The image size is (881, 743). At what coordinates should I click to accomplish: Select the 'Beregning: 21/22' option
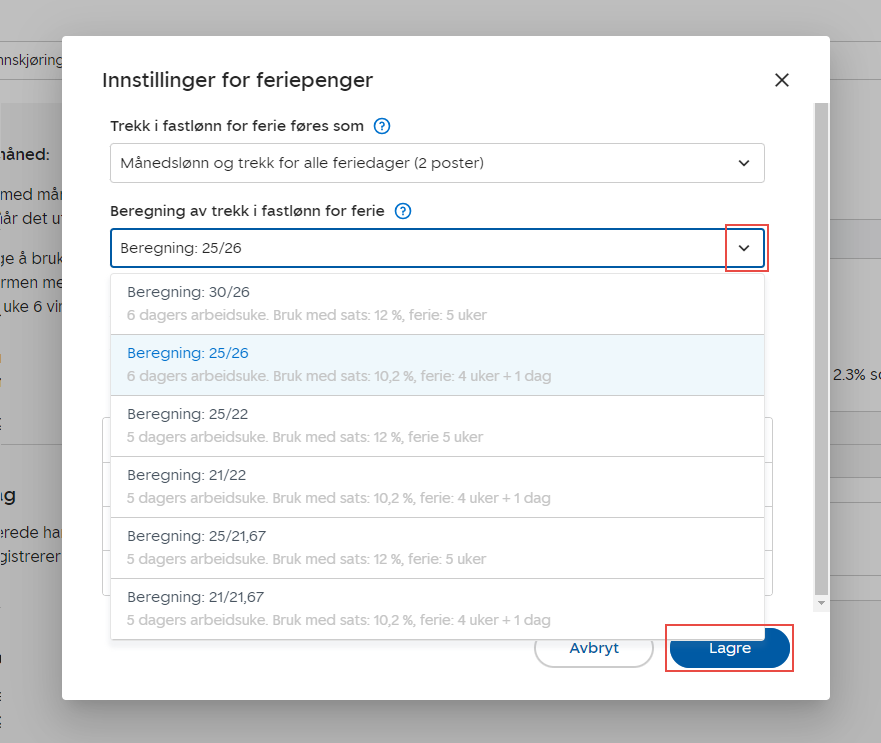click(x=436, y=487)
